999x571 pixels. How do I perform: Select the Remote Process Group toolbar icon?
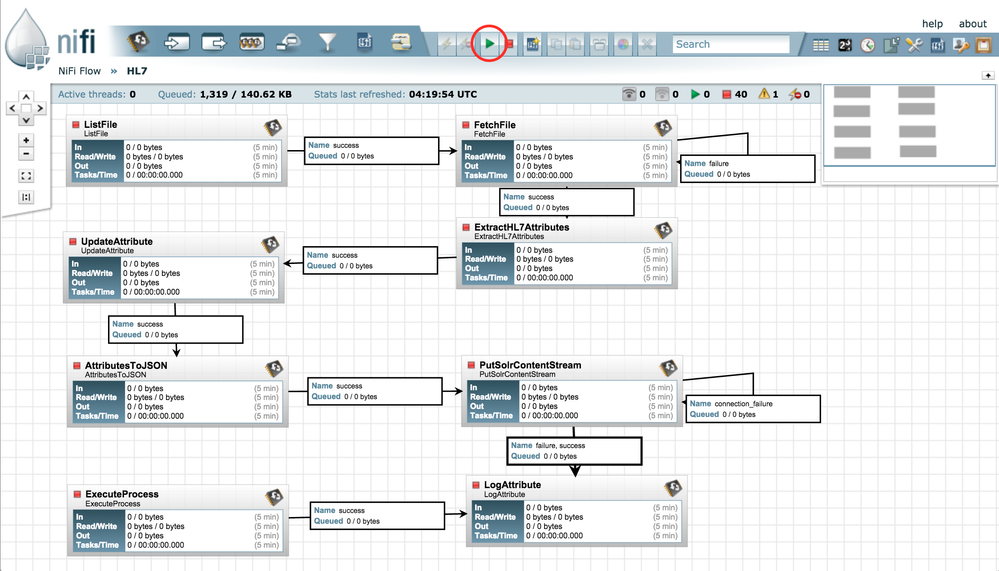tap(289, 43)
